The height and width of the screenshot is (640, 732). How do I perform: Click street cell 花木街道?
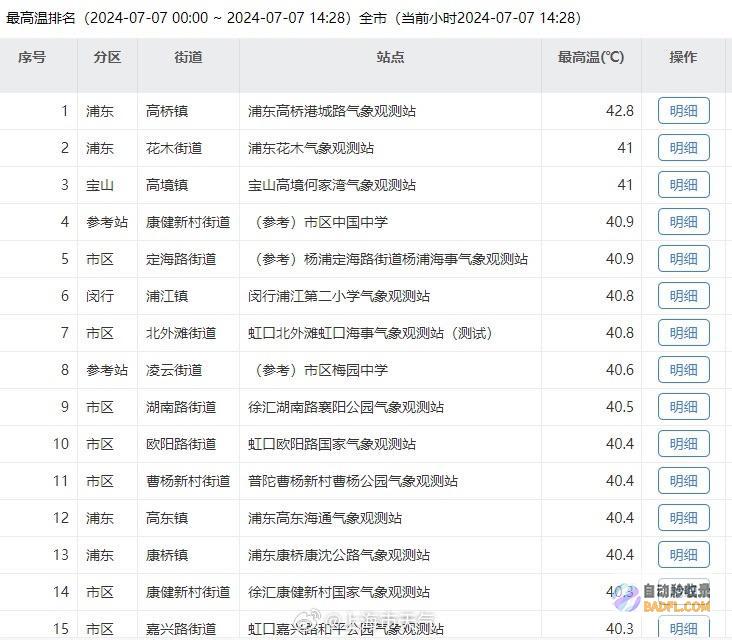point(174,148)
